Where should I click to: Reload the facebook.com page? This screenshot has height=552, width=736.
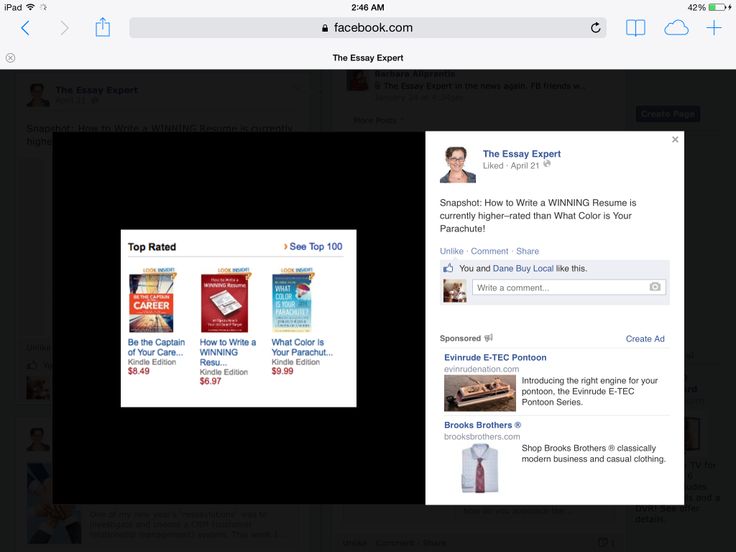[595, 28]
